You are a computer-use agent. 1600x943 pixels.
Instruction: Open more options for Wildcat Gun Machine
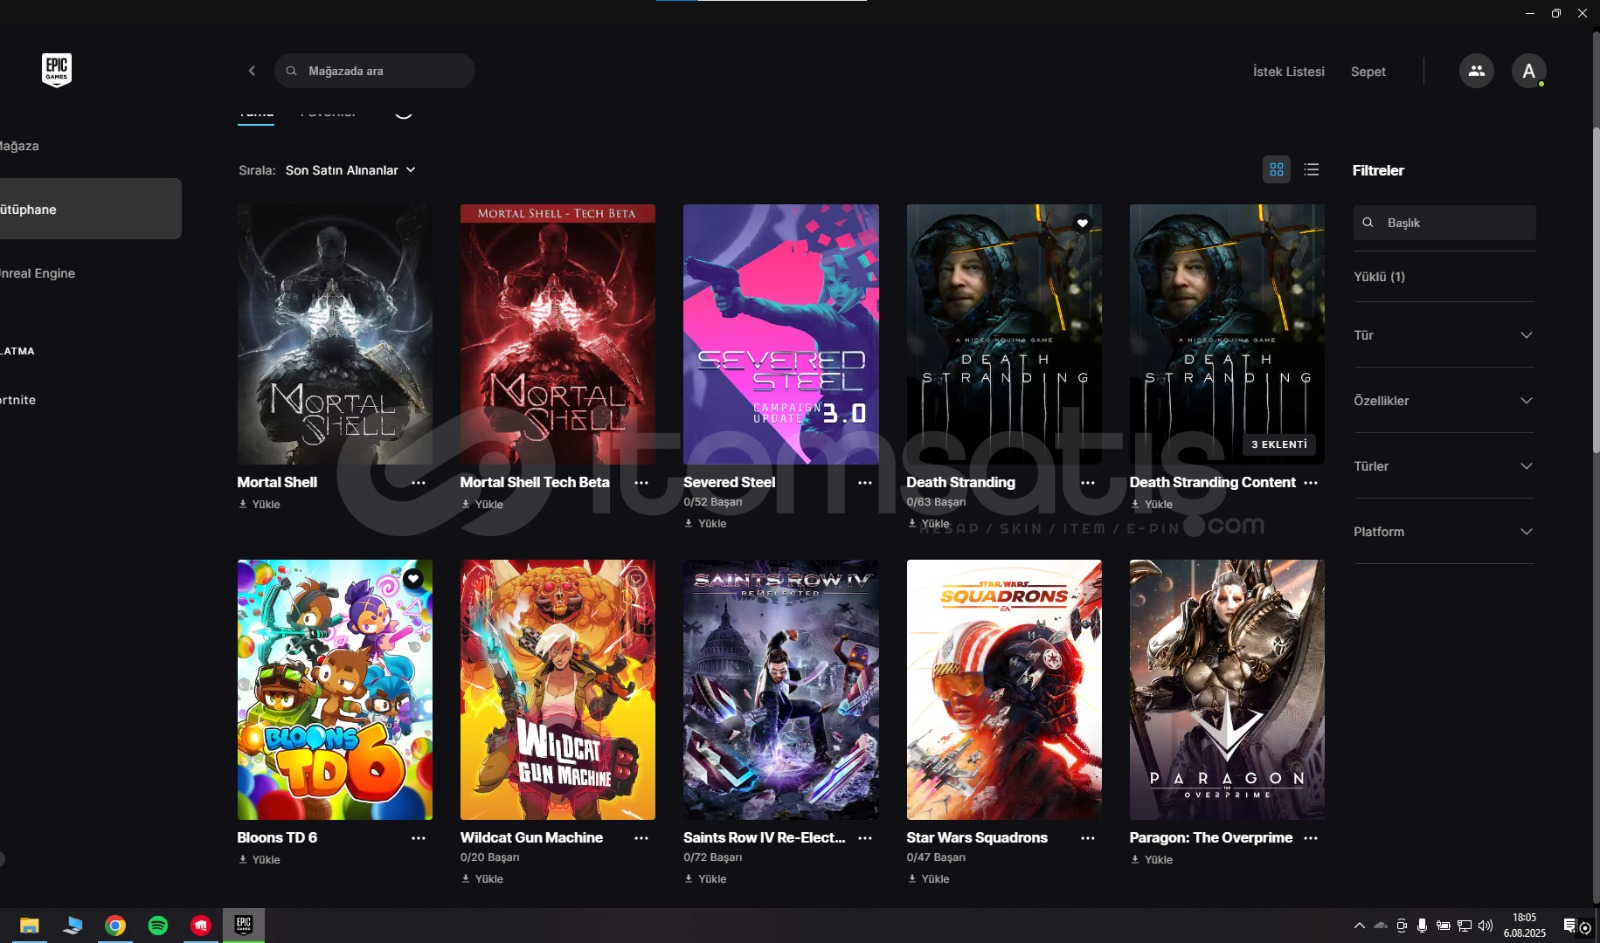[x=642, y=838]
